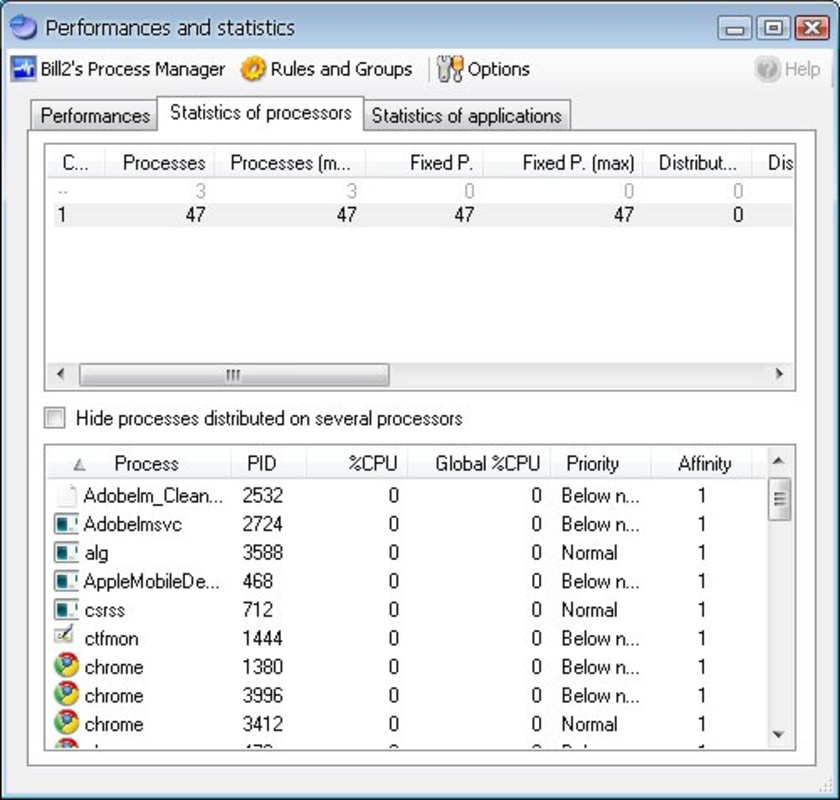Click the left arrow of horizontal scrollbar
The image size is (840, 800).
point(61,374)
